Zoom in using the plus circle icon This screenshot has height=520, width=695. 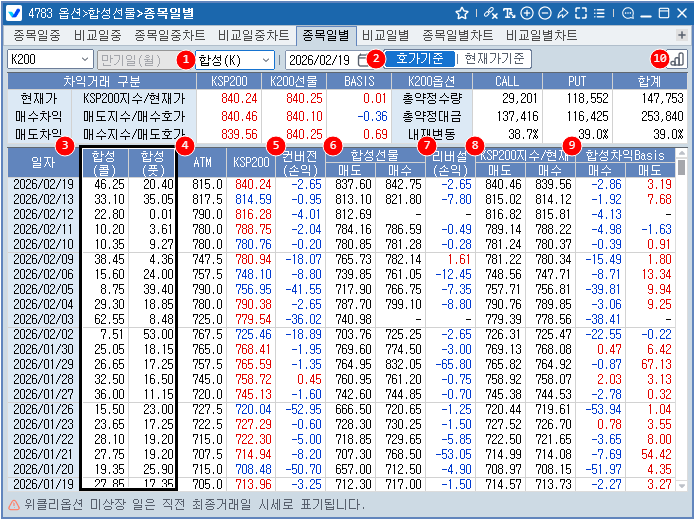[x=527, y=13]
